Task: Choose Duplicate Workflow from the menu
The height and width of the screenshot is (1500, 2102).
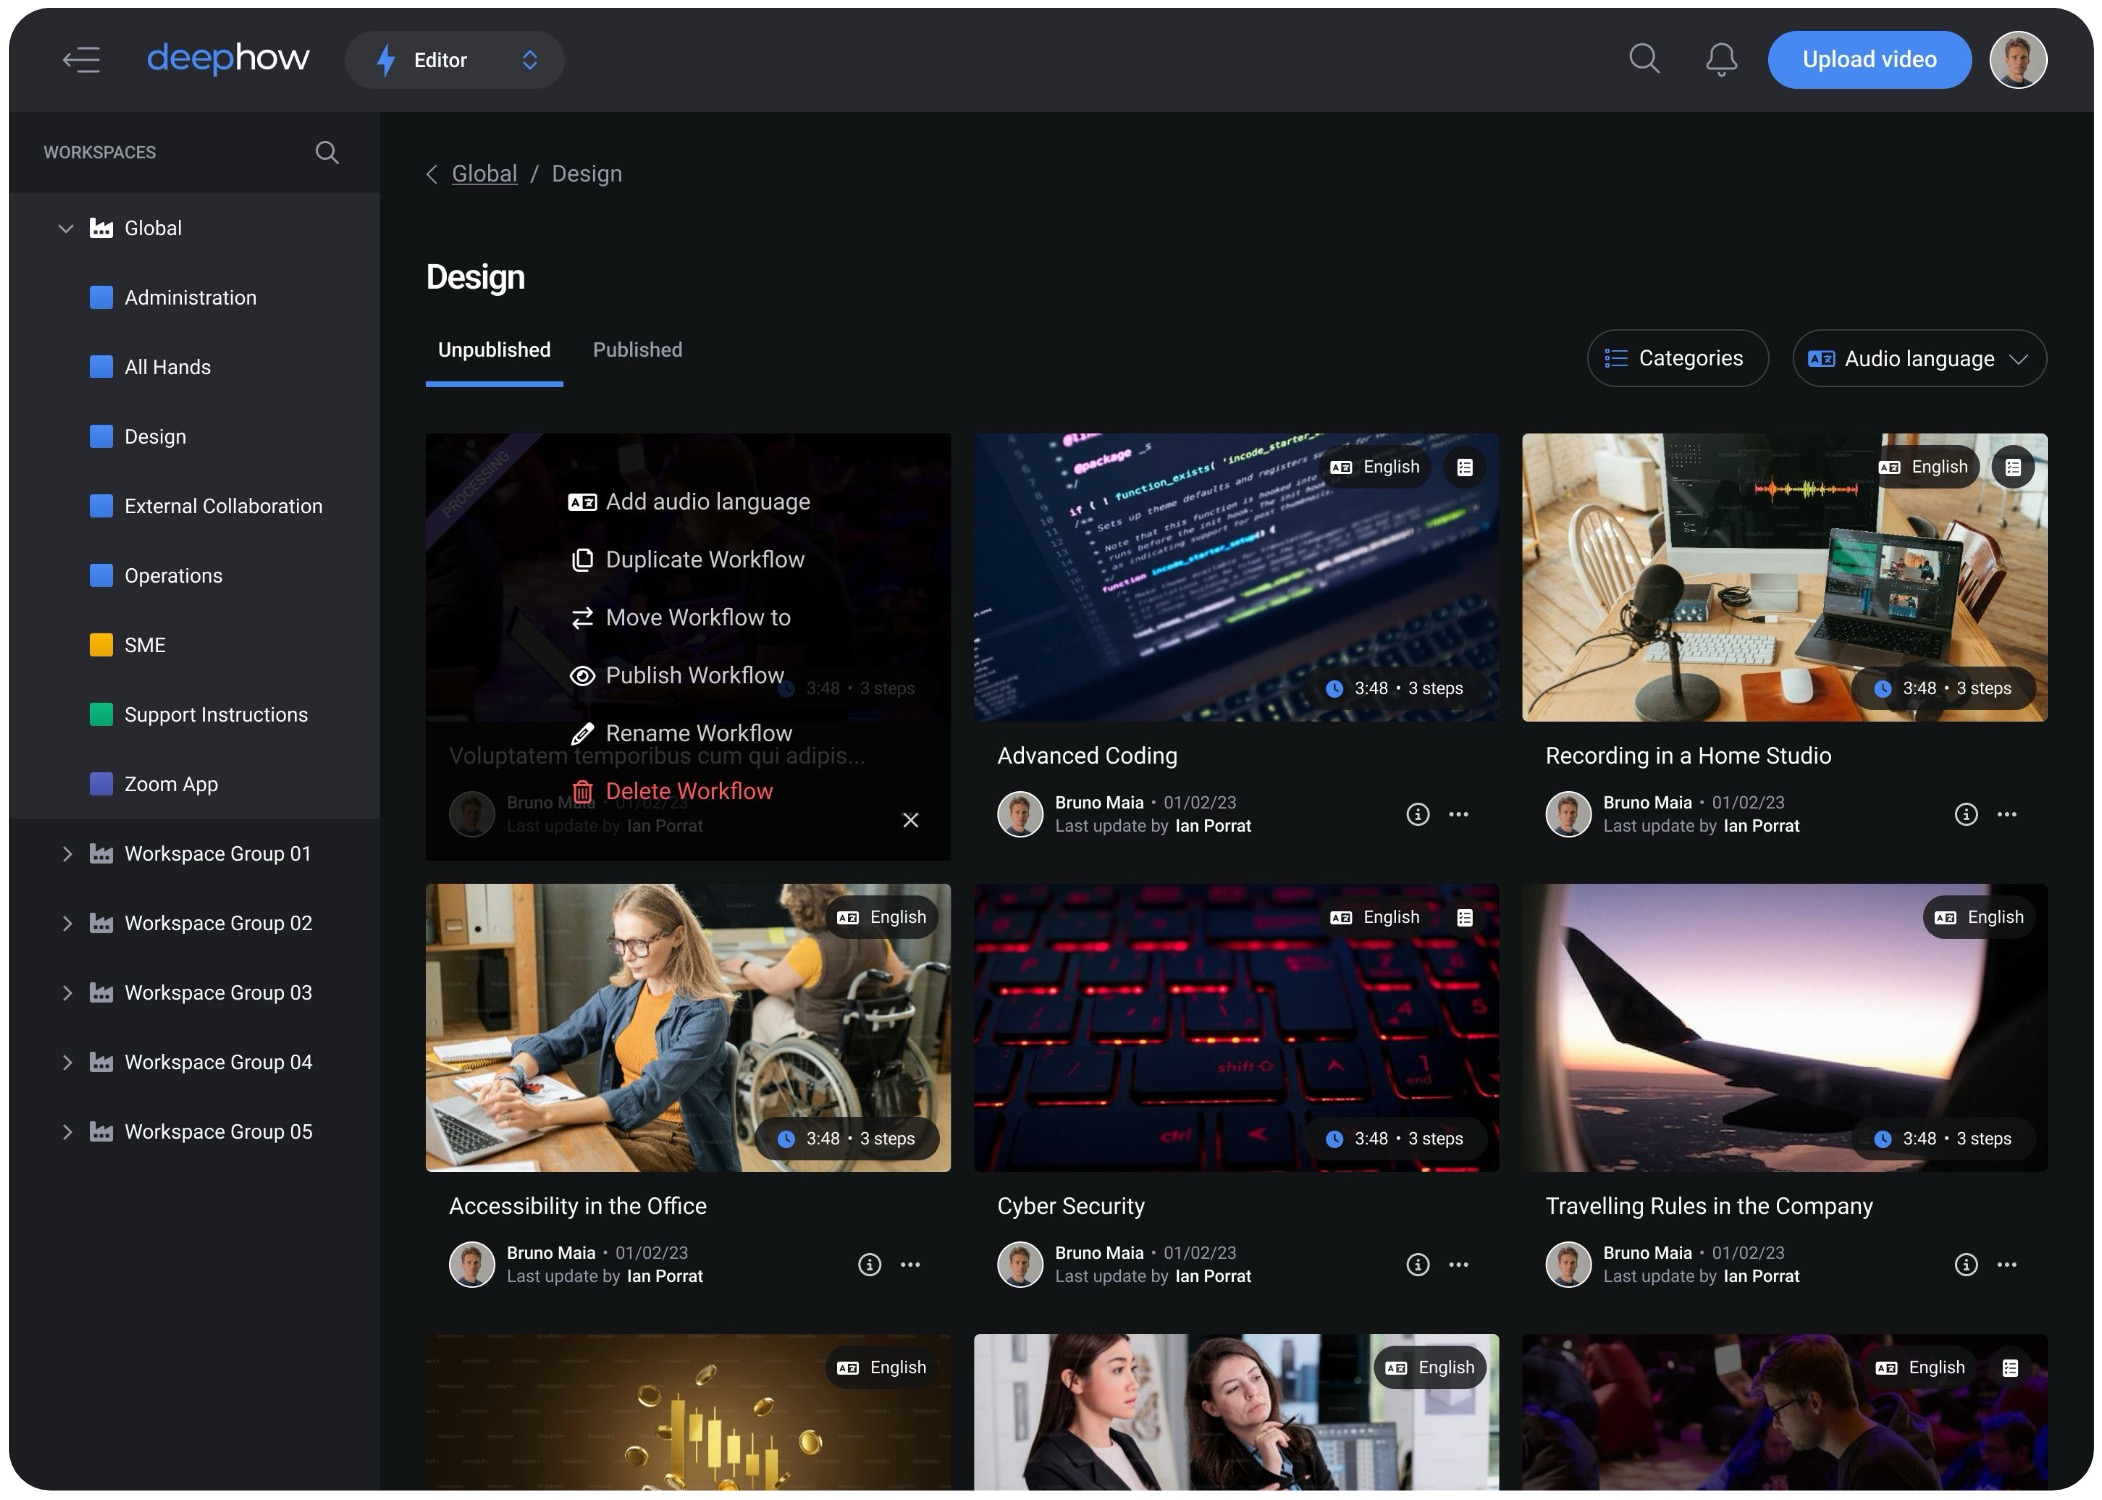Action: point(687,560)
